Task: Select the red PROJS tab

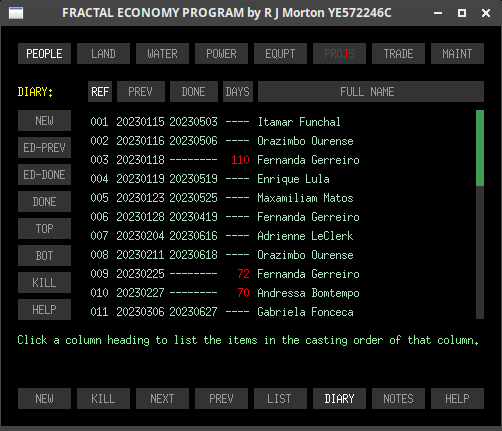Action: [x=339, y=53]
